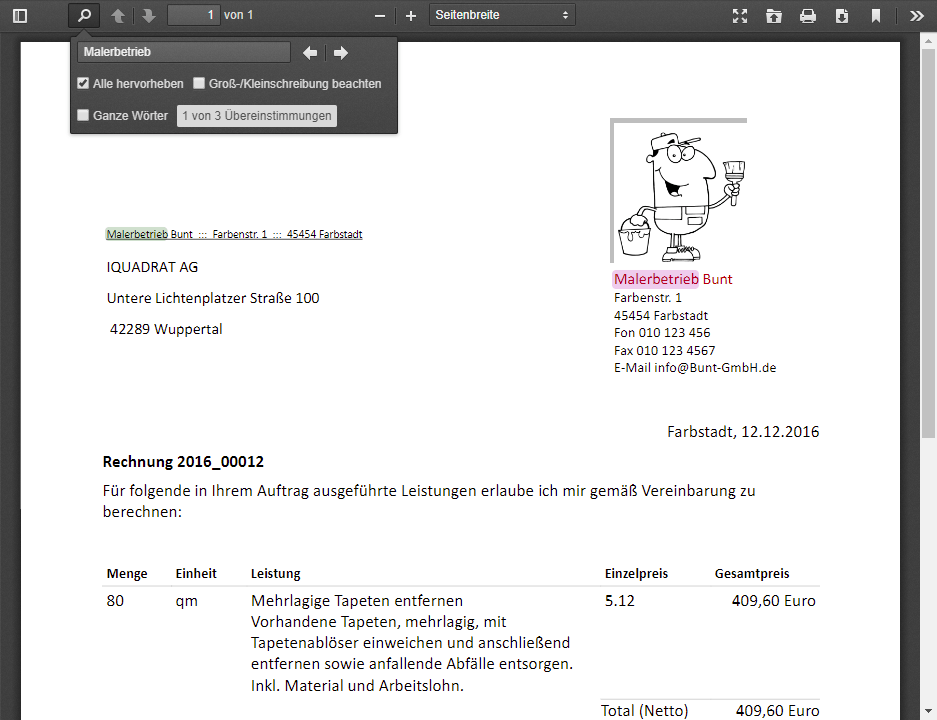
Task: Switch to presentation fullscreen mode
Action: [740, 16]
